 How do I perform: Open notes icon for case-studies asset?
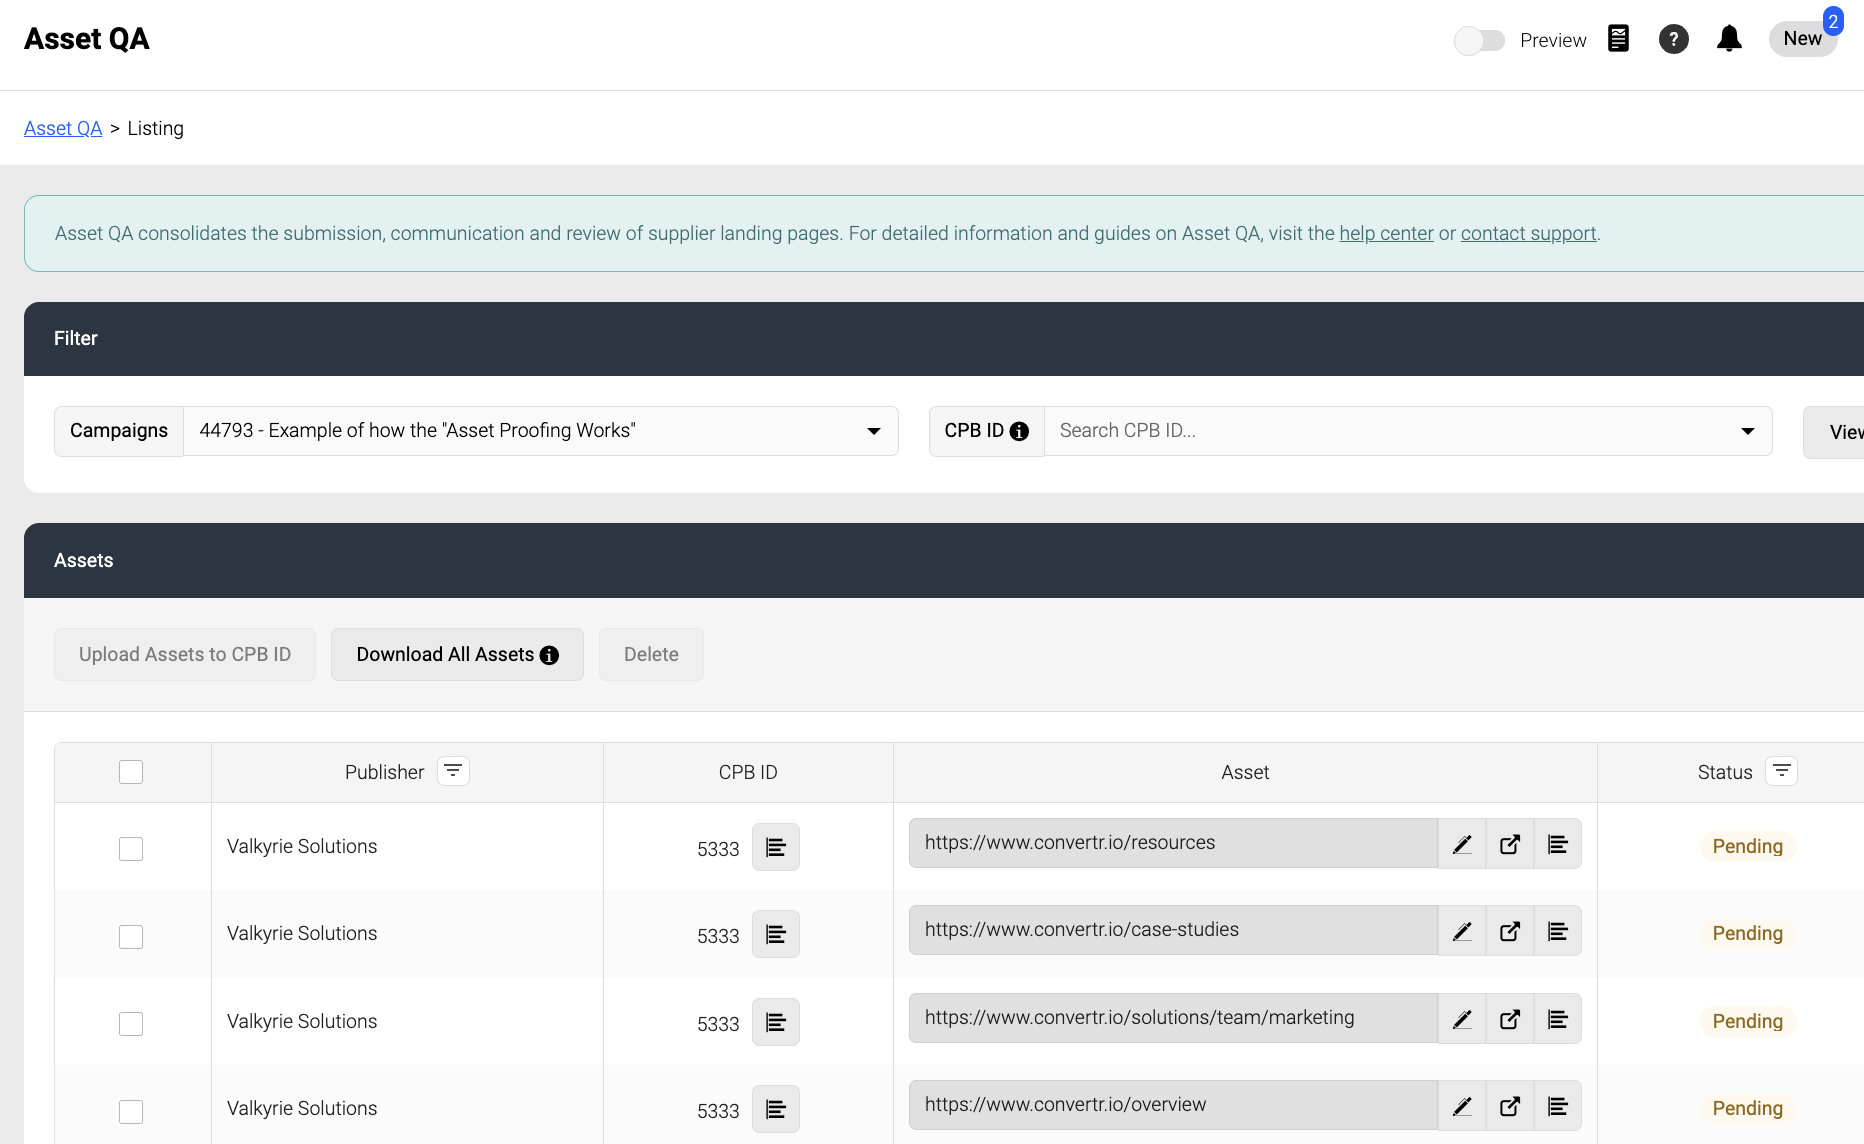(x=1558, y=931)
